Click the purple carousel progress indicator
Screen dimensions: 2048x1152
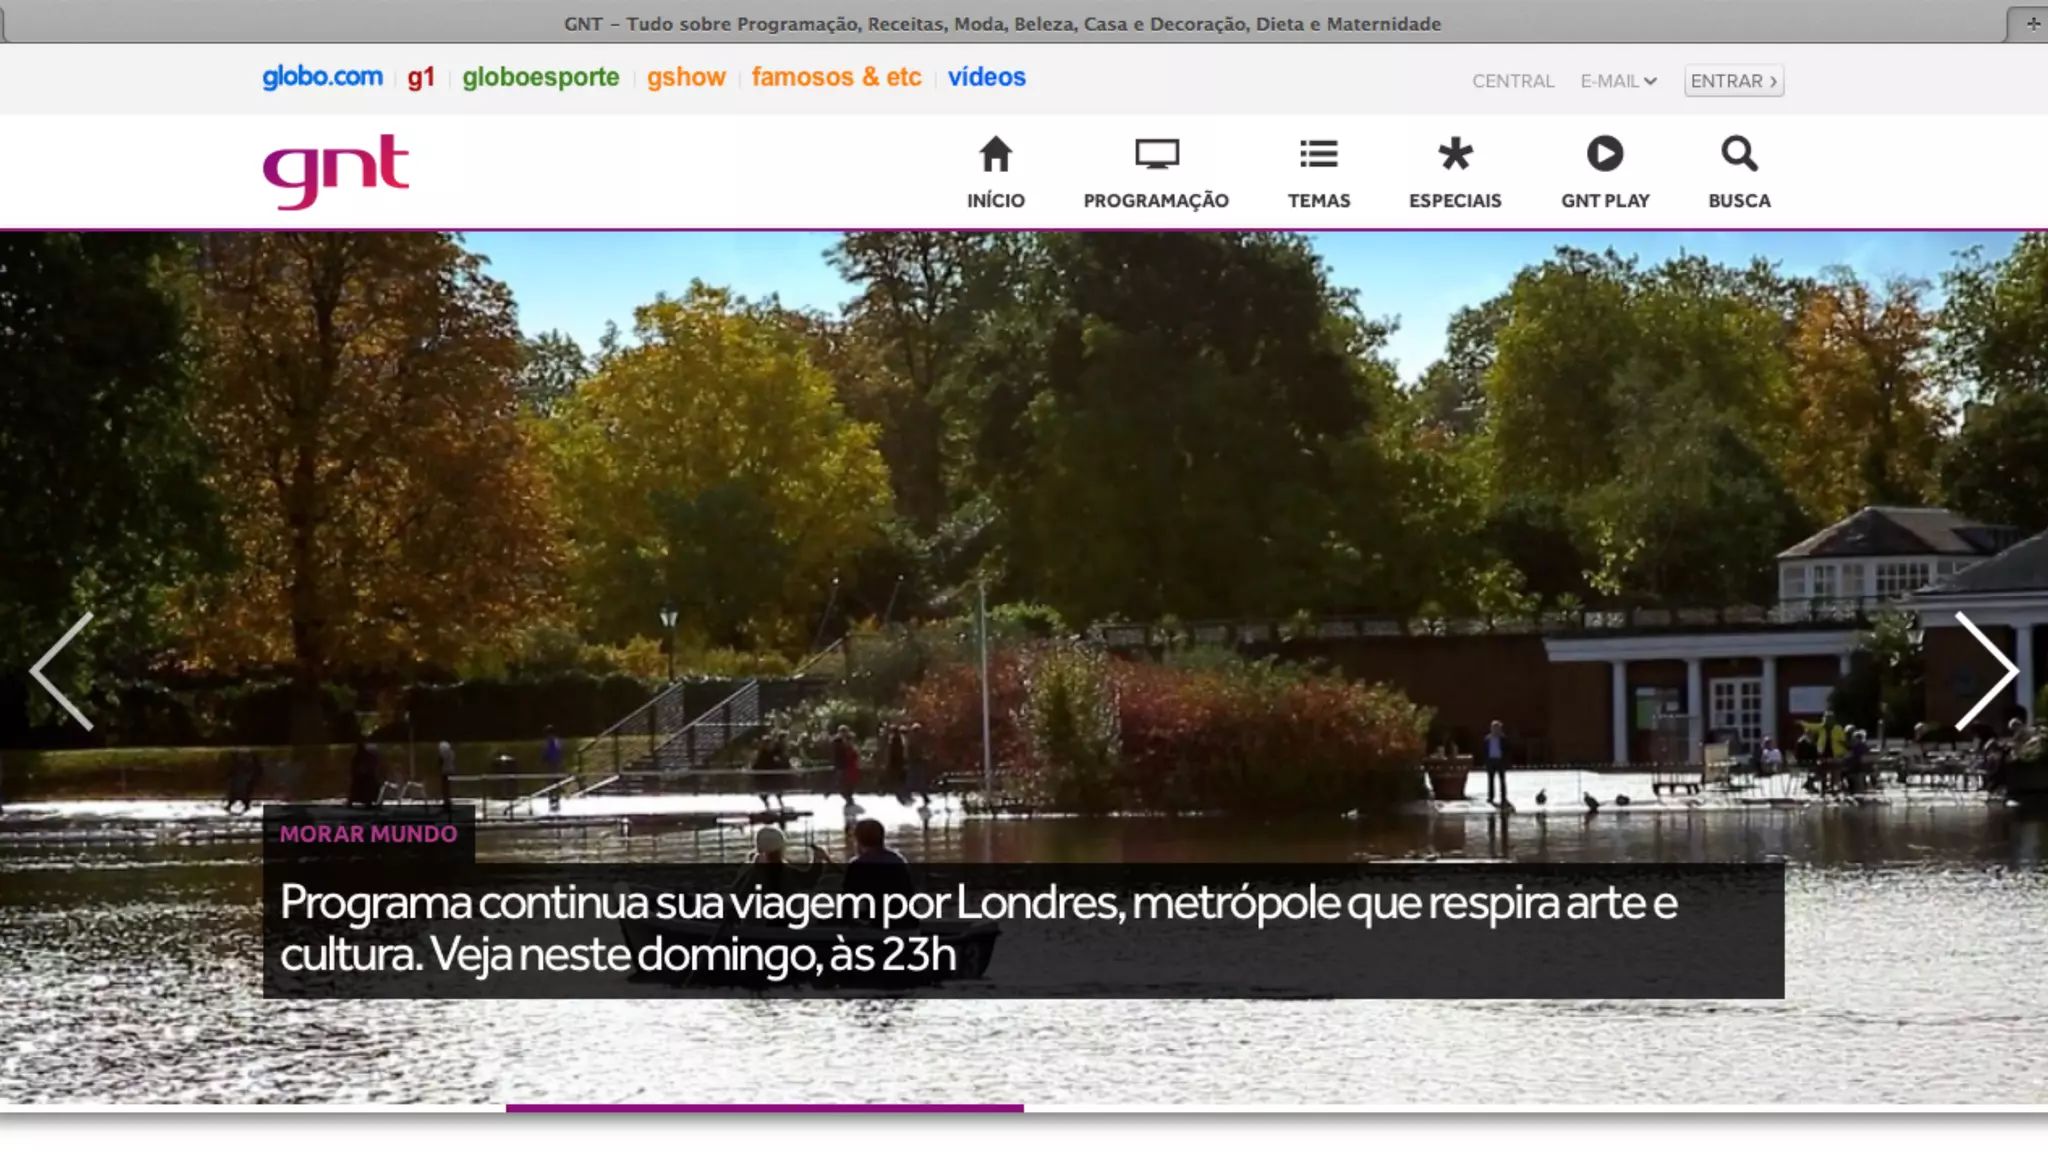tap(764, 1107)
